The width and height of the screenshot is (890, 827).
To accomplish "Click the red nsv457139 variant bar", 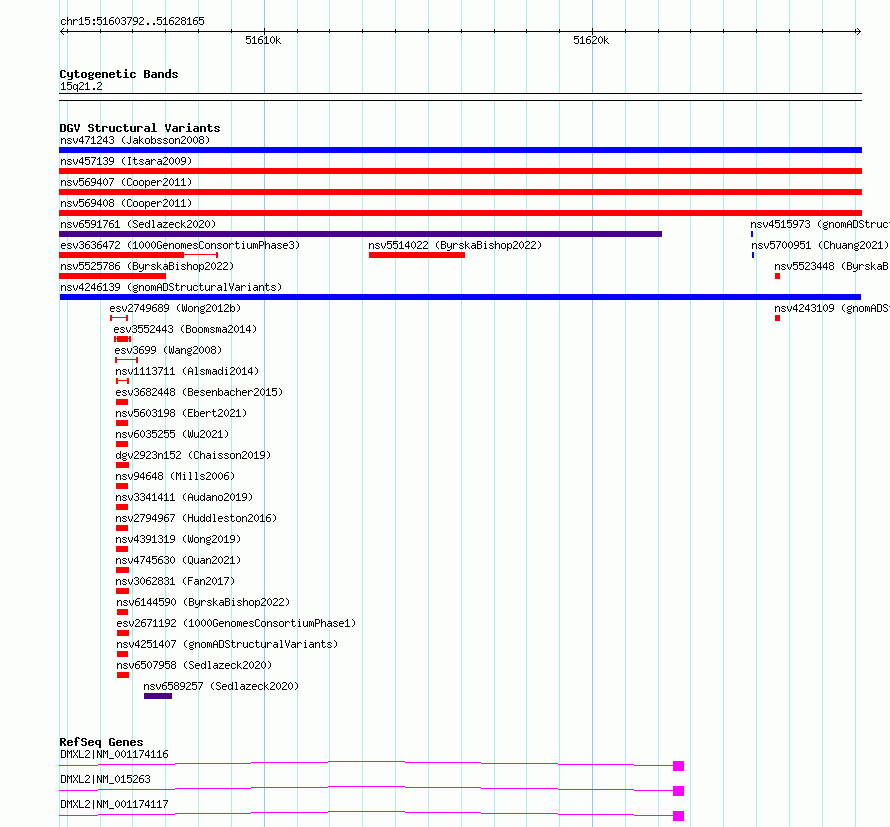I will tap(460, 171).
